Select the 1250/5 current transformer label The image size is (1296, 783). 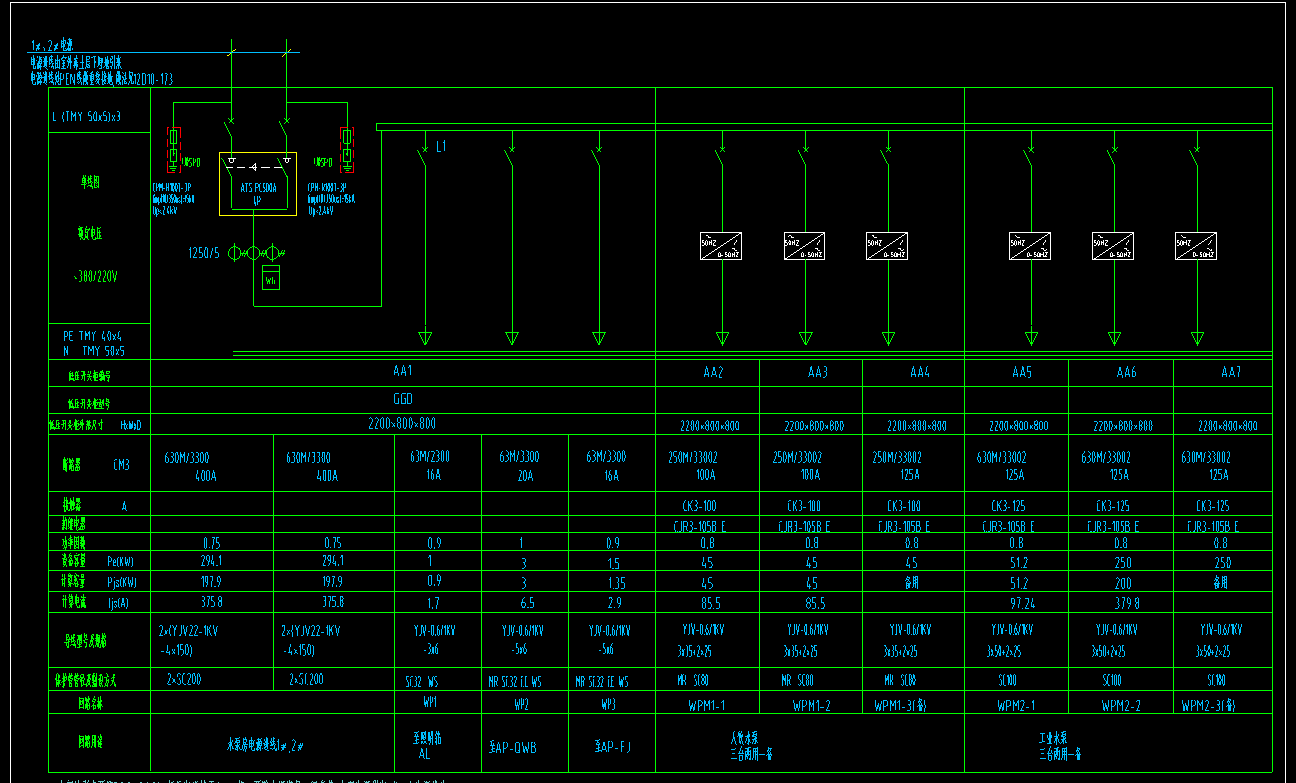click(x=204, y=253)
